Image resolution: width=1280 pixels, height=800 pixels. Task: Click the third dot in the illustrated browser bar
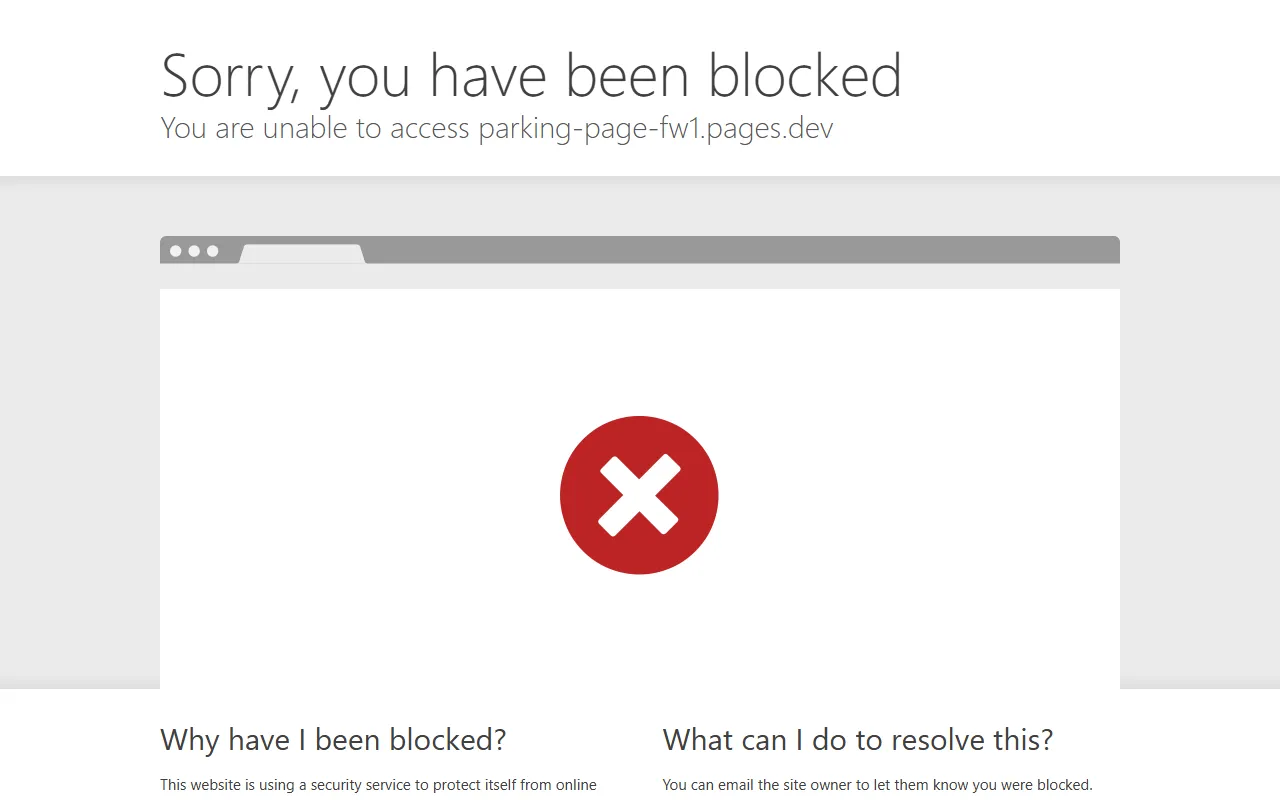212,251
